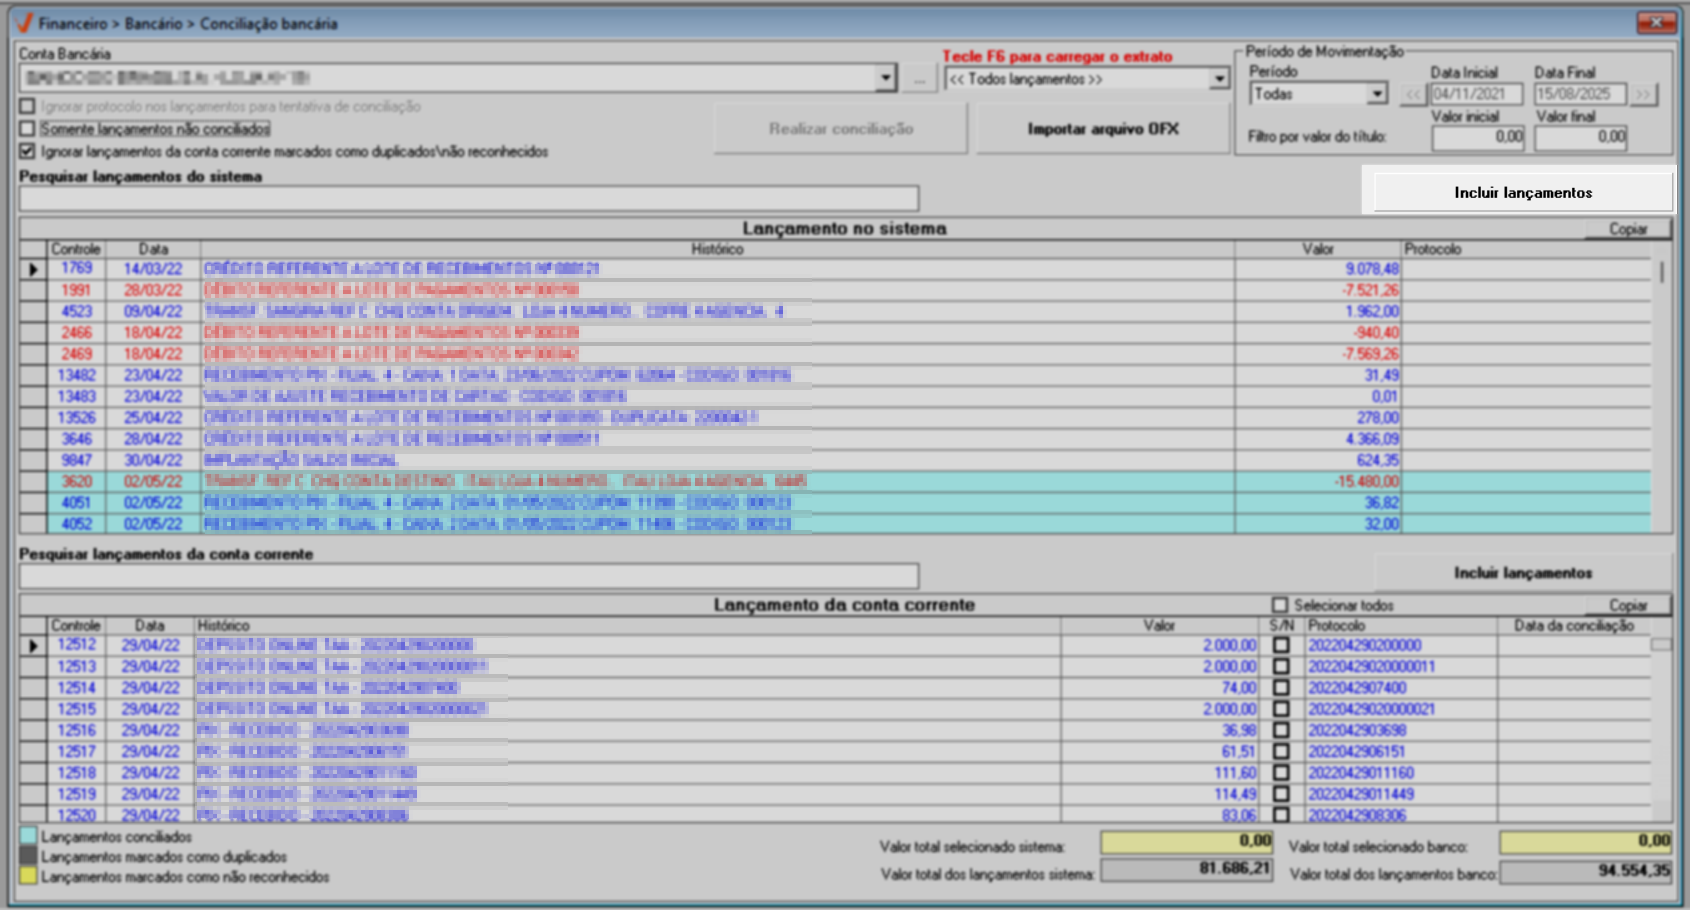Click the 'Data da conciliação' column header
1690x910 pixels.
click(1574, 626)
